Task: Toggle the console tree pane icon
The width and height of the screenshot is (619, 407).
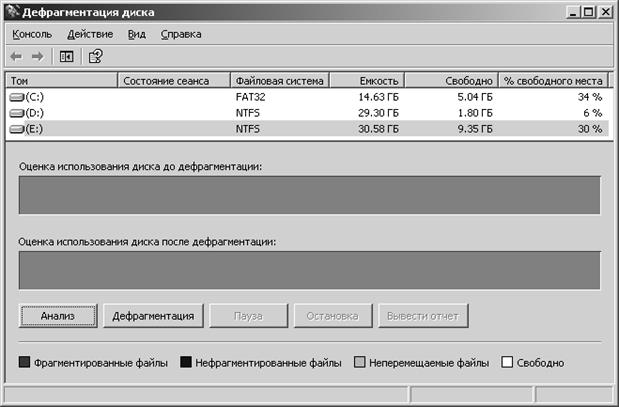Action: tap(66, 57)
